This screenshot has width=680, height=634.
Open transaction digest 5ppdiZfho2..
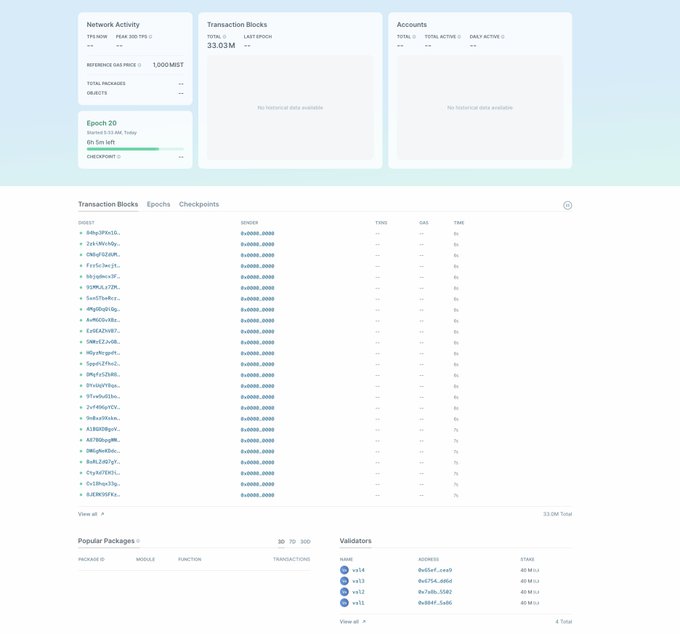coord(103,364)
